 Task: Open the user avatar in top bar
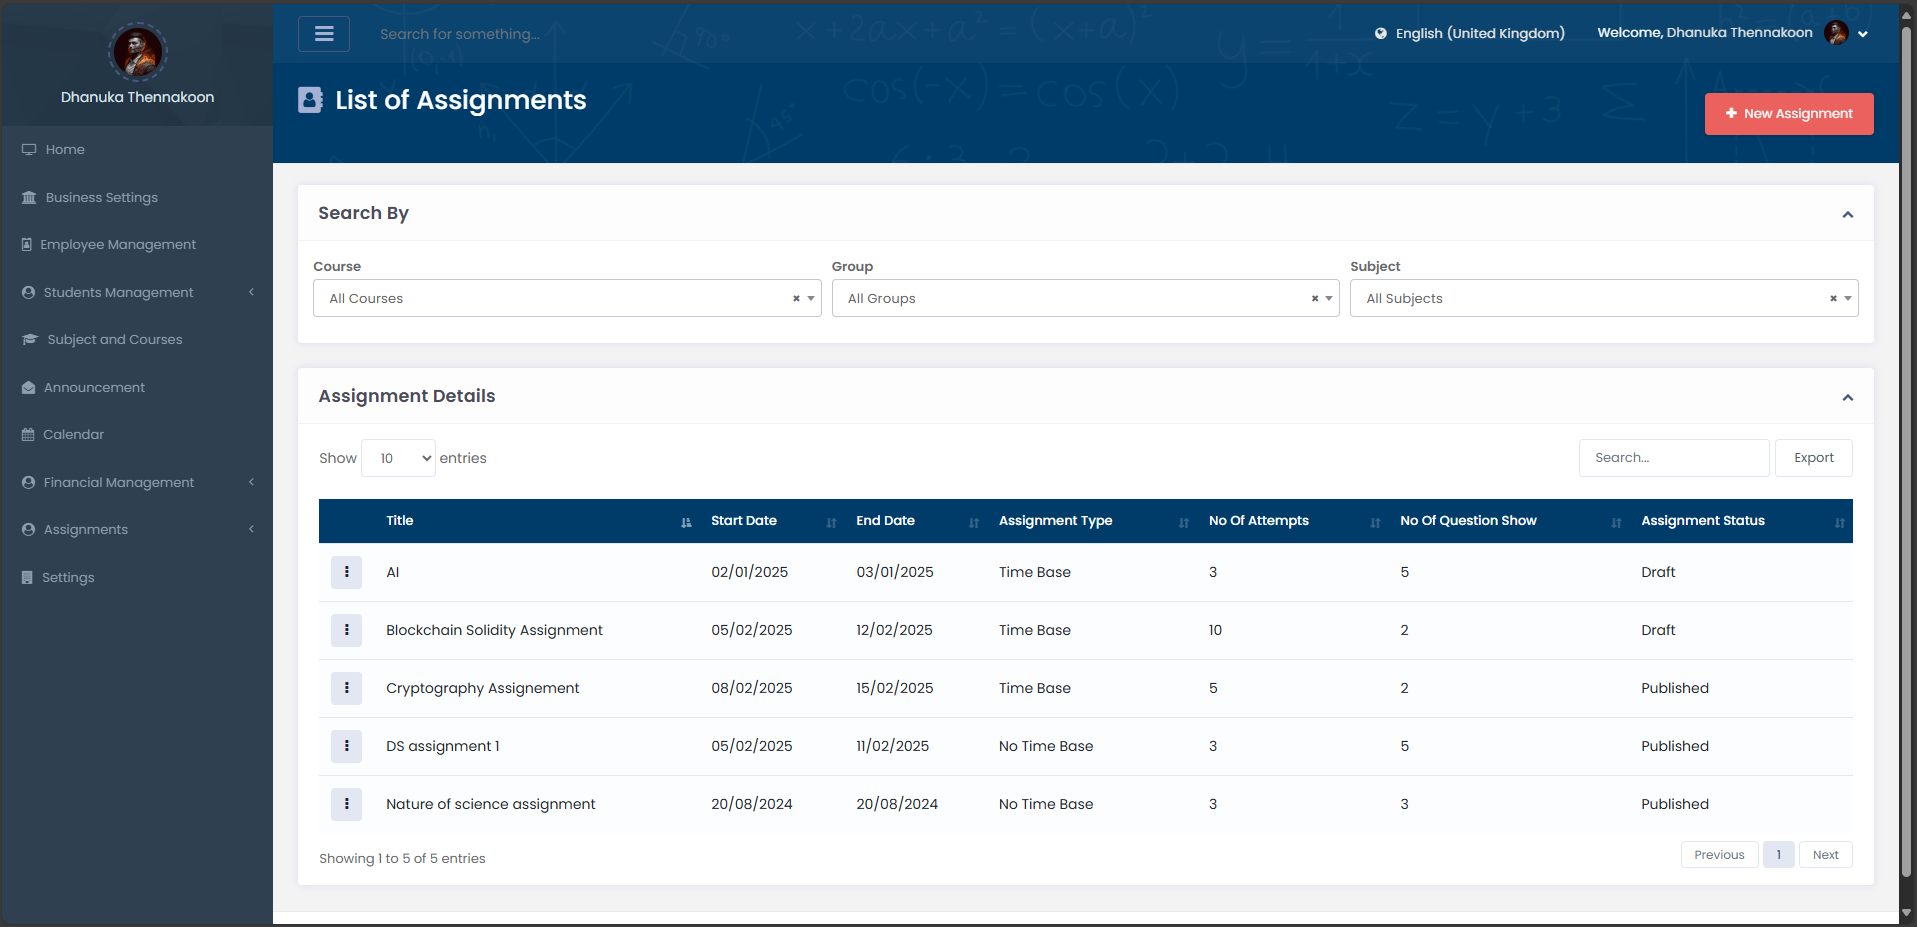coord(1836,33)
